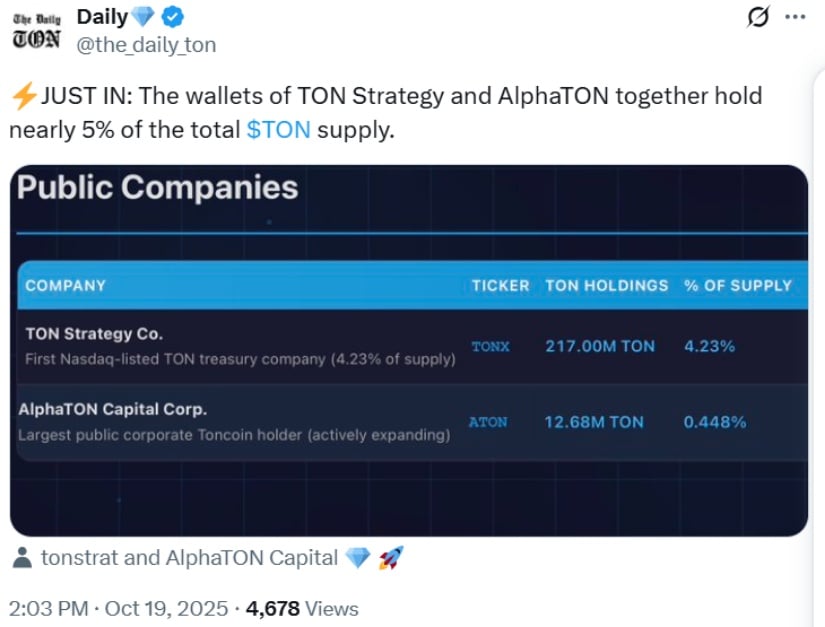Image resolution: width=825 pixels, height=627 pixels.
Task: Click the $TON cashtag link
Action: tap(278, 130)
